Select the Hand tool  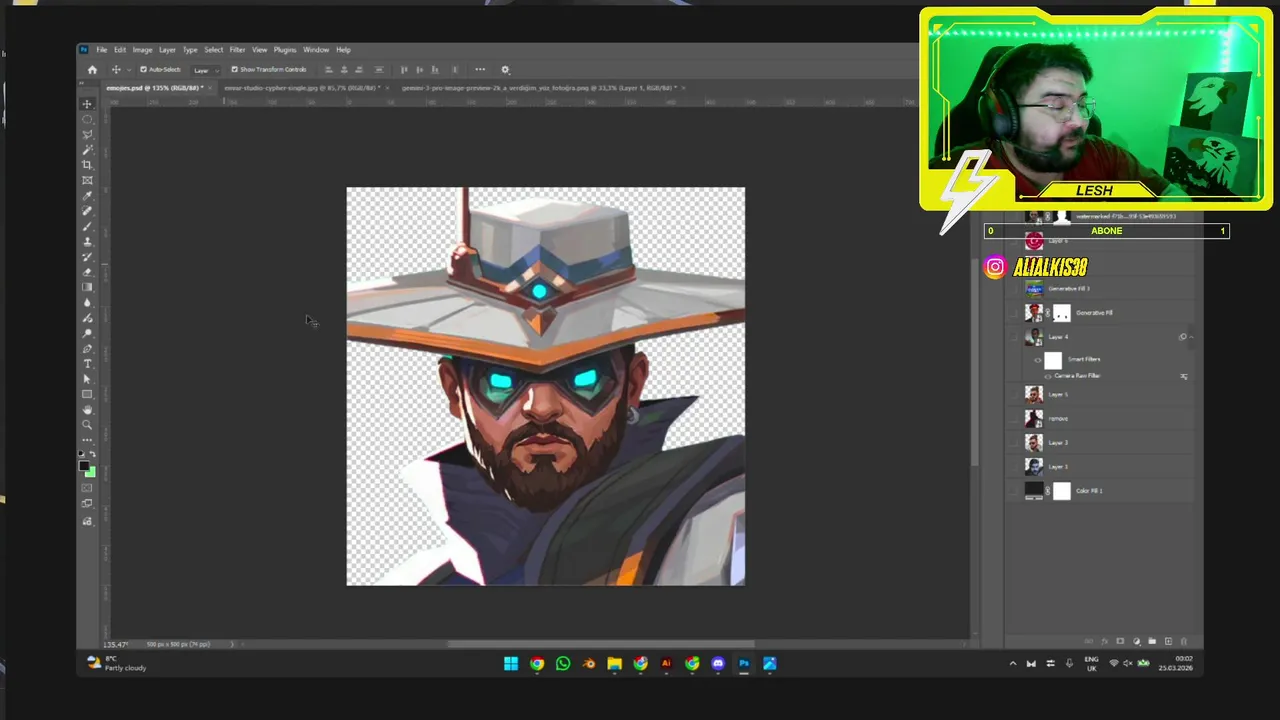87,410
